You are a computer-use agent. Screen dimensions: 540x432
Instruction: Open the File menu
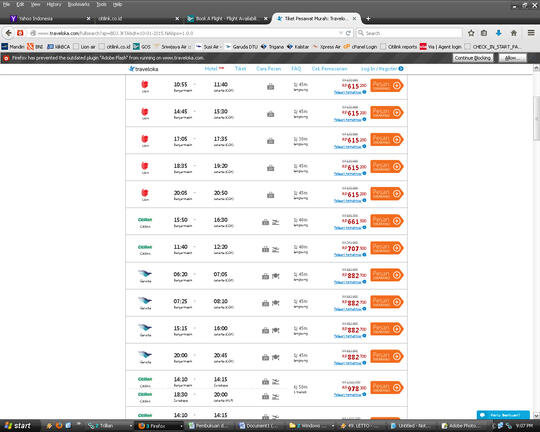coord(7,4)
